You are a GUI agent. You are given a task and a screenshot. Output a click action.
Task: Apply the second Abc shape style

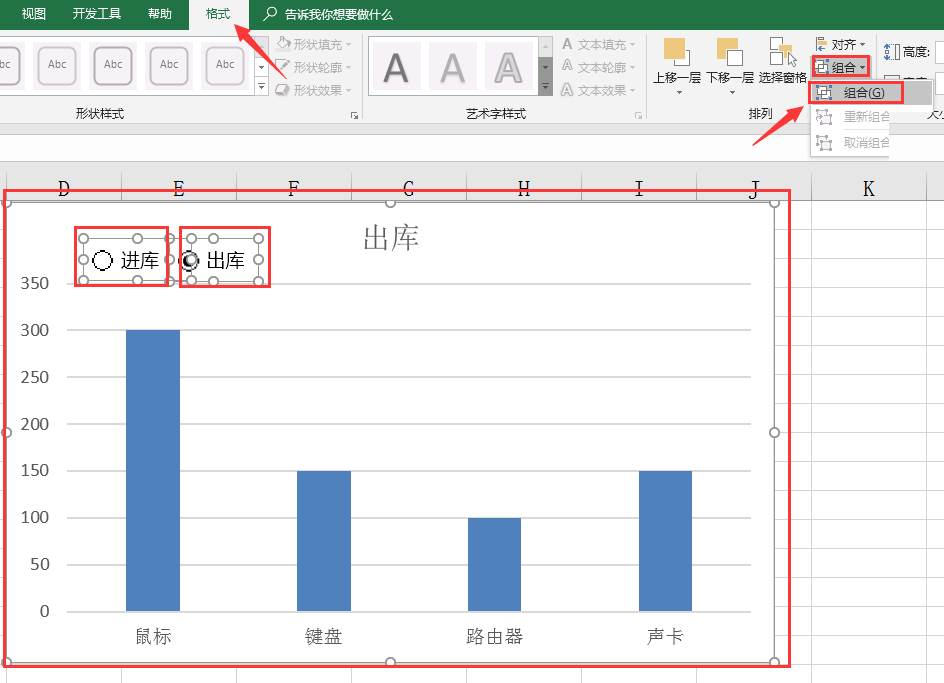[57, 64]
